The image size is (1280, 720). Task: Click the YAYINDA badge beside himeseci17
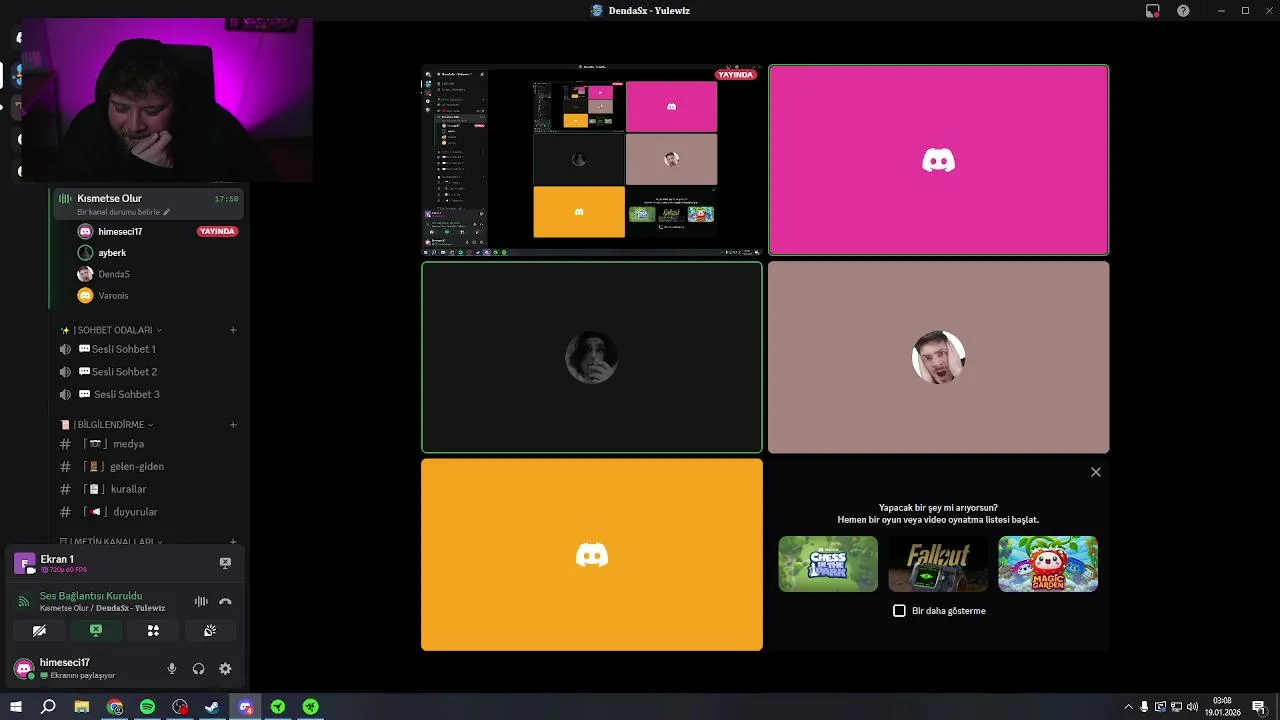tap(217, 231)
